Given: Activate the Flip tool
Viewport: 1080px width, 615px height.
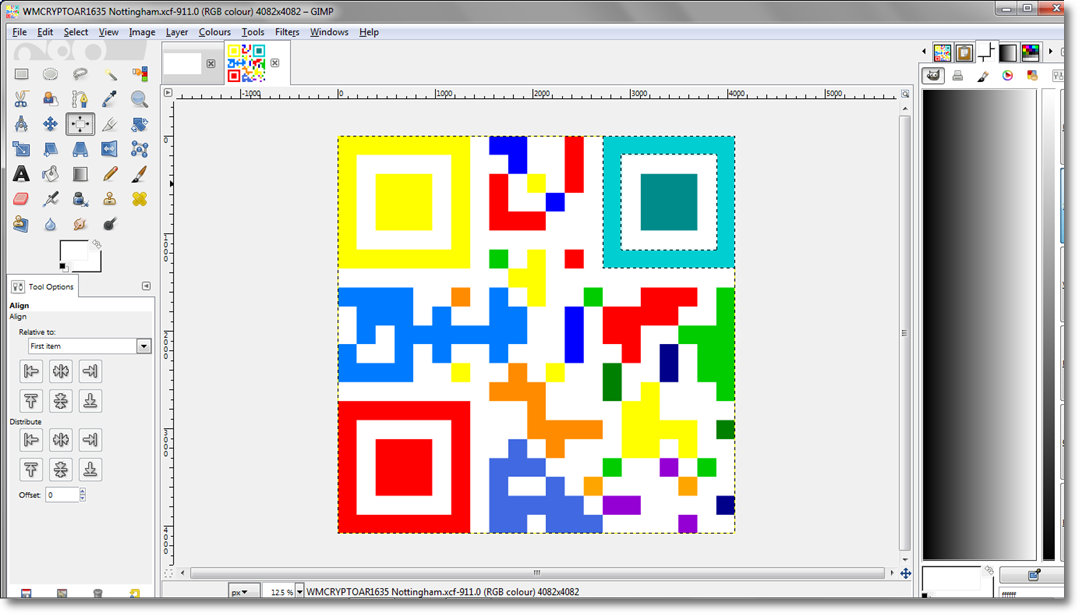Looking at the screenshot, I should click(110, 149).
